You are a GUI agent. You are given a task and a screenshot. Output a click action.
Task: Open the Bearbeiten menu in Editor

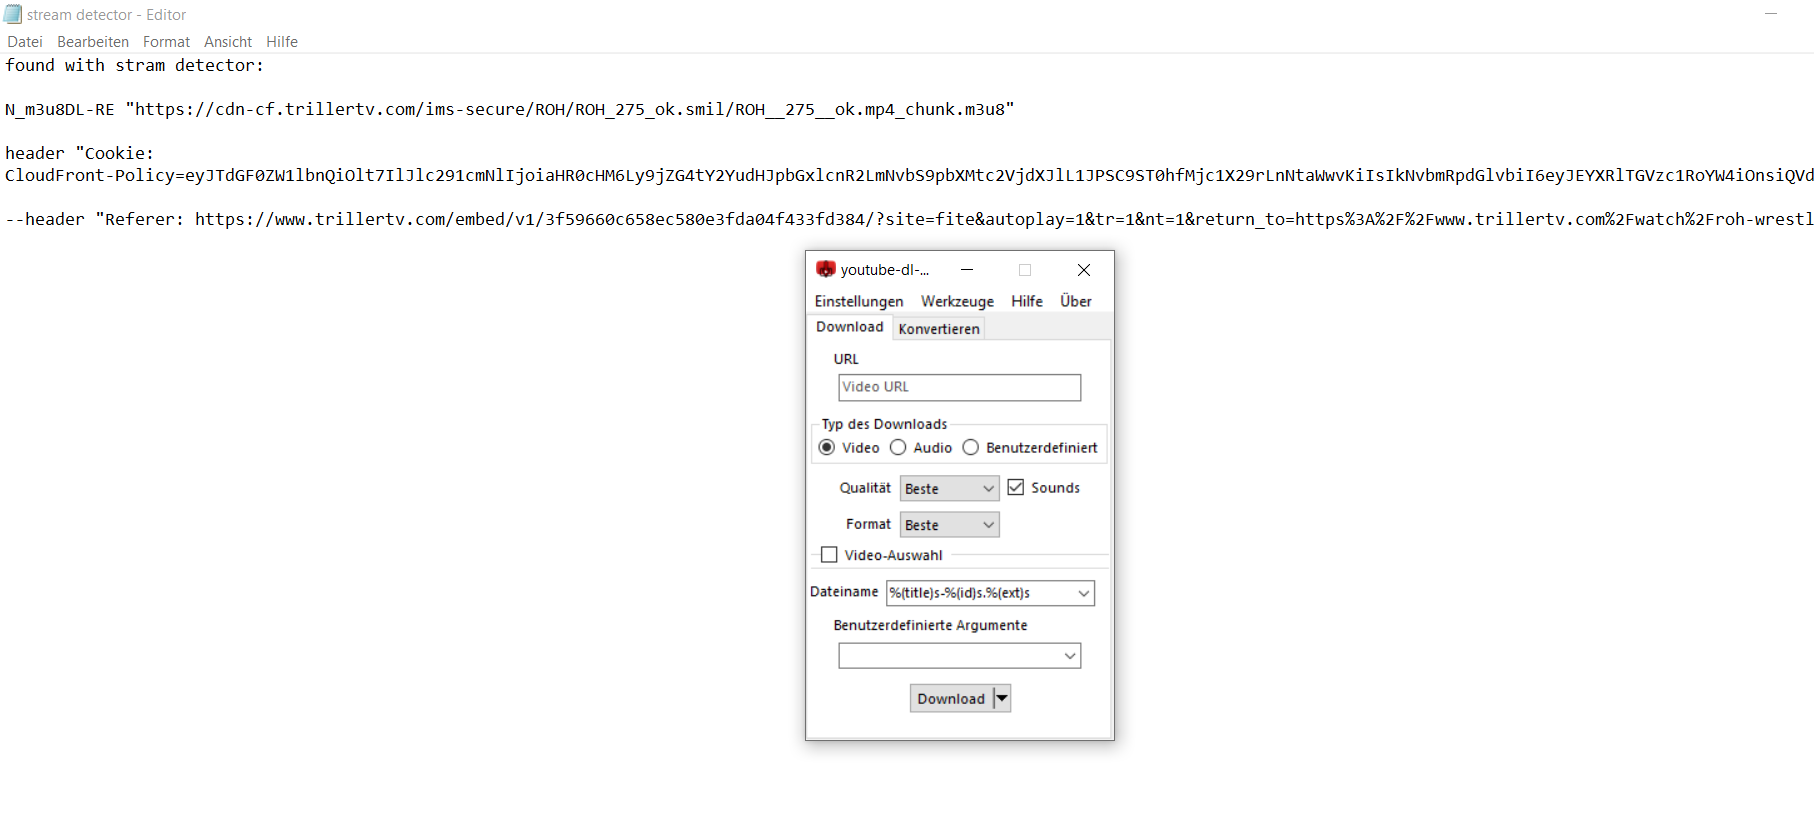pyautogui.click(x=93, y=42)
